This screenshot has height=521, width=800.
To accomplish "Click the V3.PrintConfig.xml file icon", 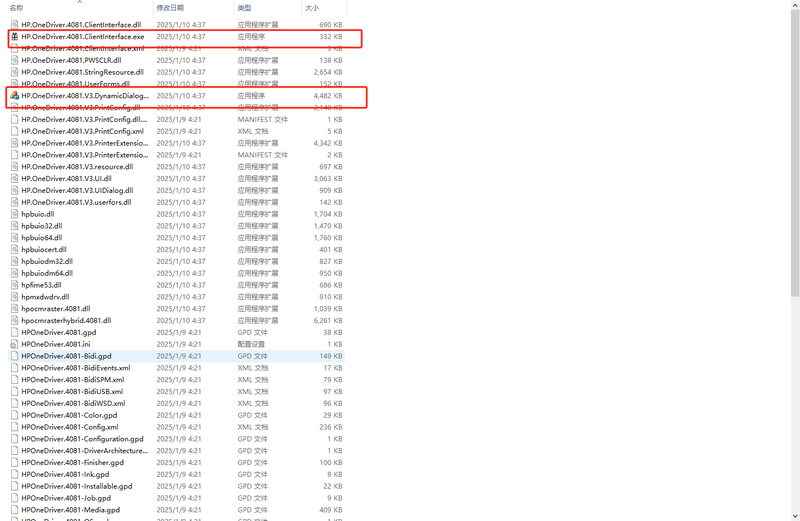I will [x=14, y=131].
